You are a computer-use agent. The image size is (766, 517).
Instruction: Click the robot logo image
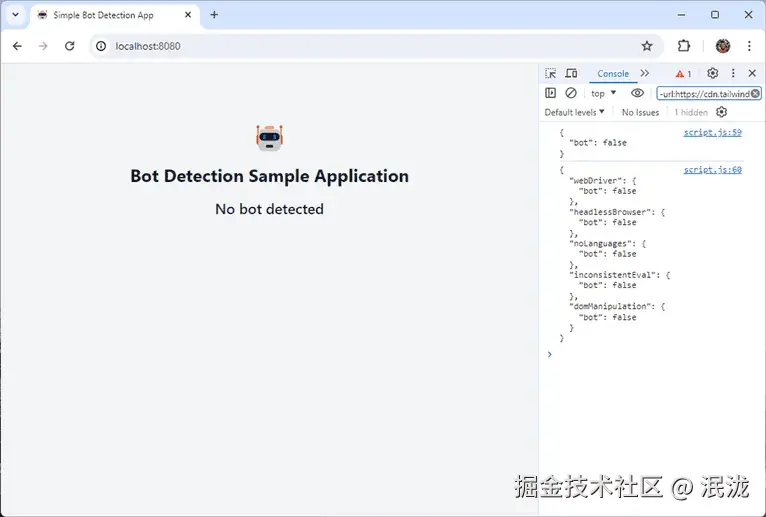pos(269,138)
